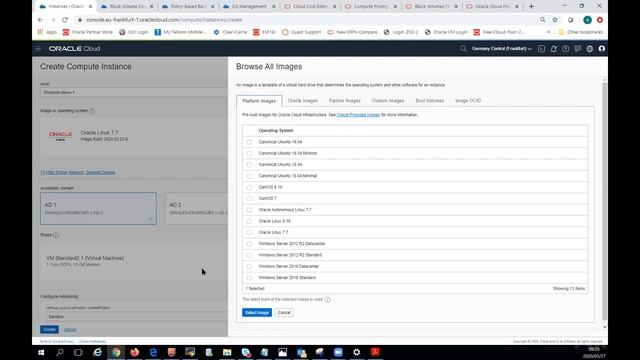Open virtual cloud network compartment dropdown
This screenshot has width=640, height=360.
pos(137,317)
